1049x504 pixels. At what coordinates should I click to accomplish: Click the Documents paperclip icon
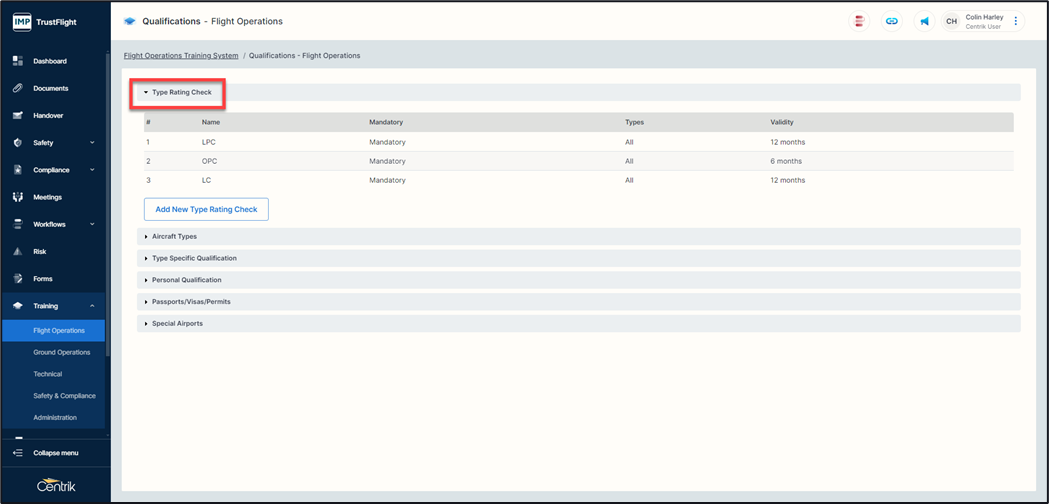pyautogui.click(x=18, y=88)
